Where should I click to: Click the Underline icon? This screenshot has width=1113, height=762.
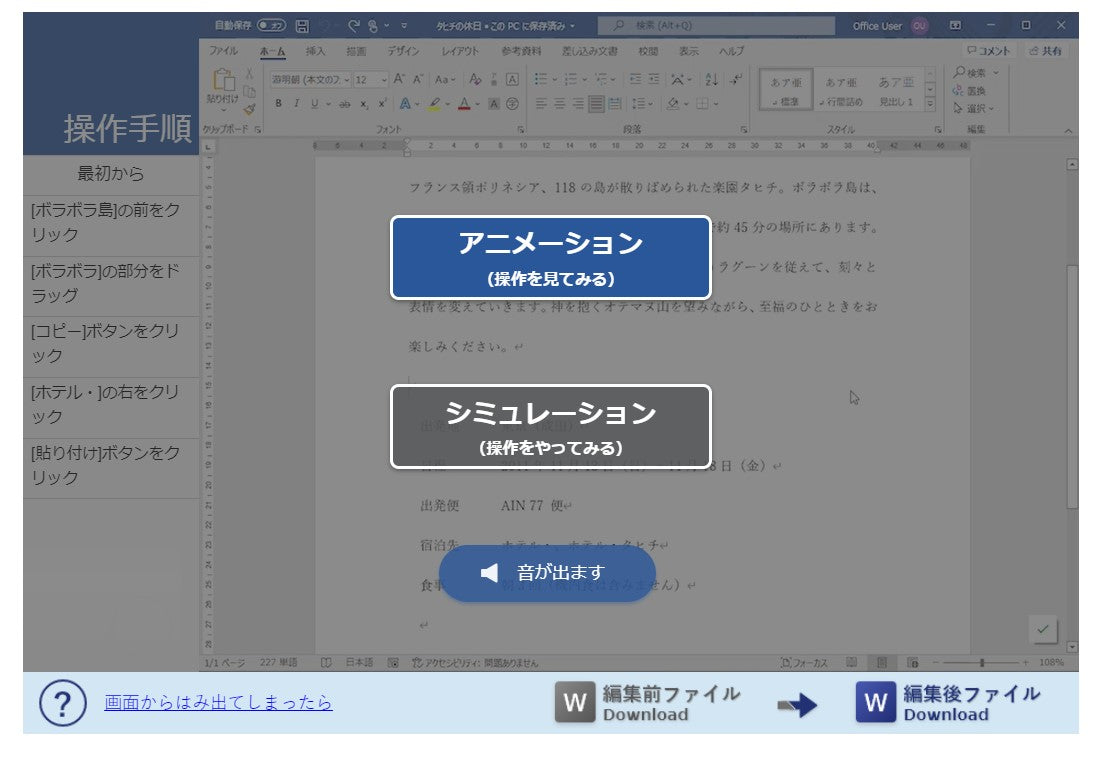[315, 103]
